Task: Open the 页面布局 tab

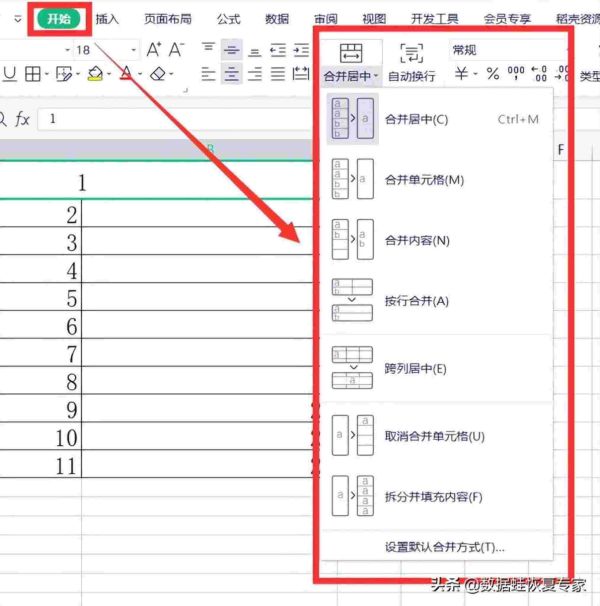Action: [x=168, y=19]
